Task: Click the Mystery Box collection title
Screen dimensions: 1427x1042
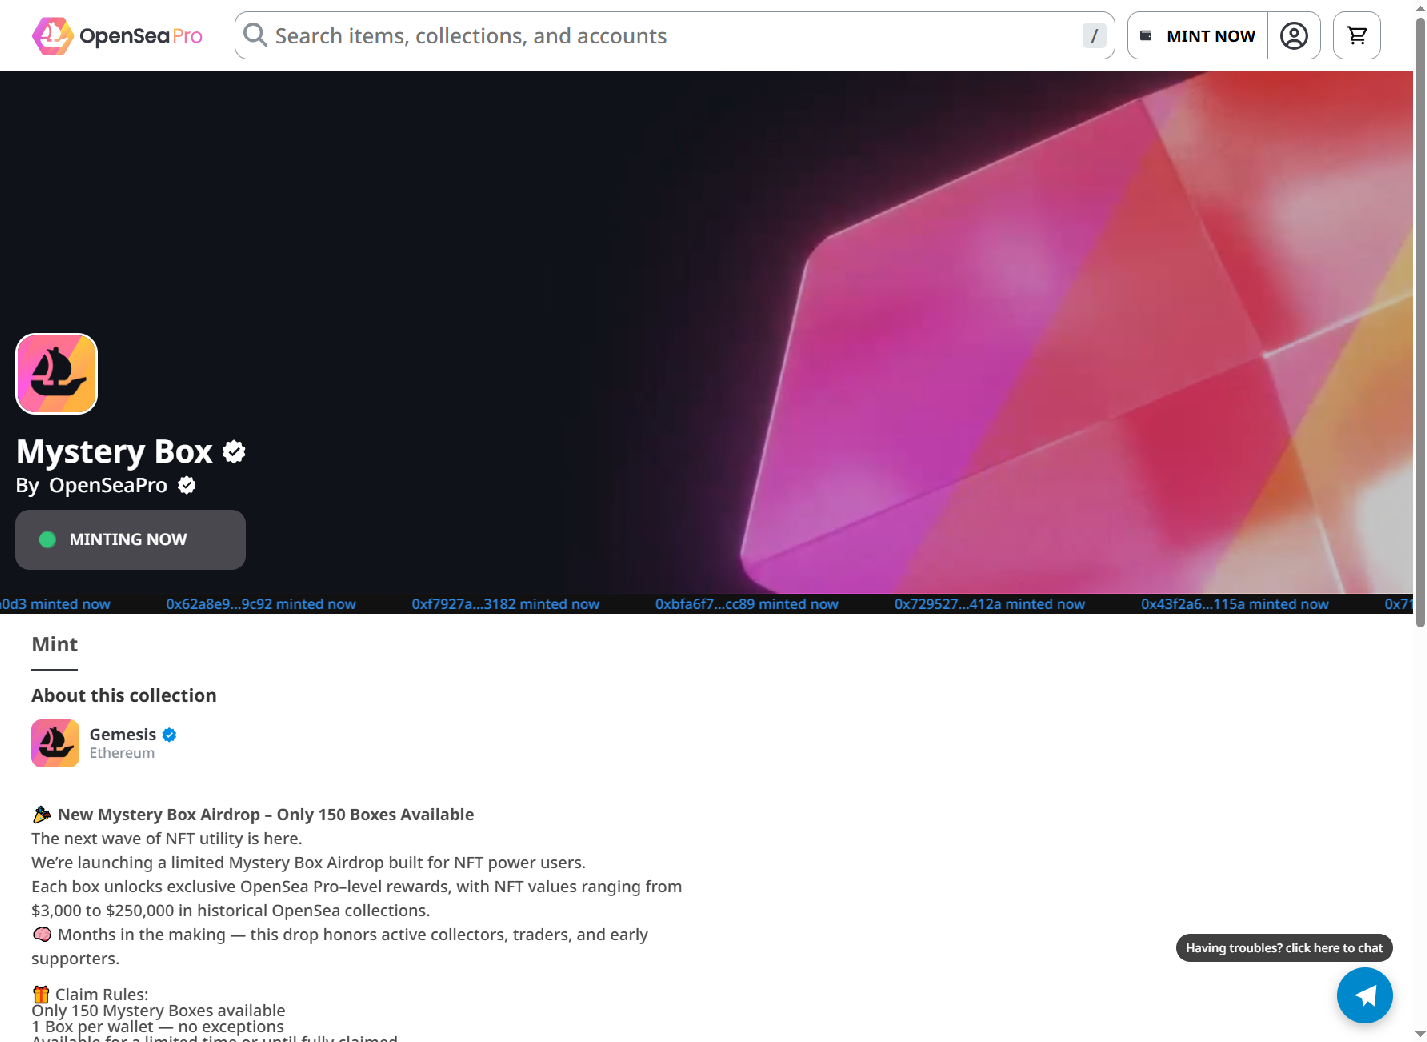Action: coord(115,452)
